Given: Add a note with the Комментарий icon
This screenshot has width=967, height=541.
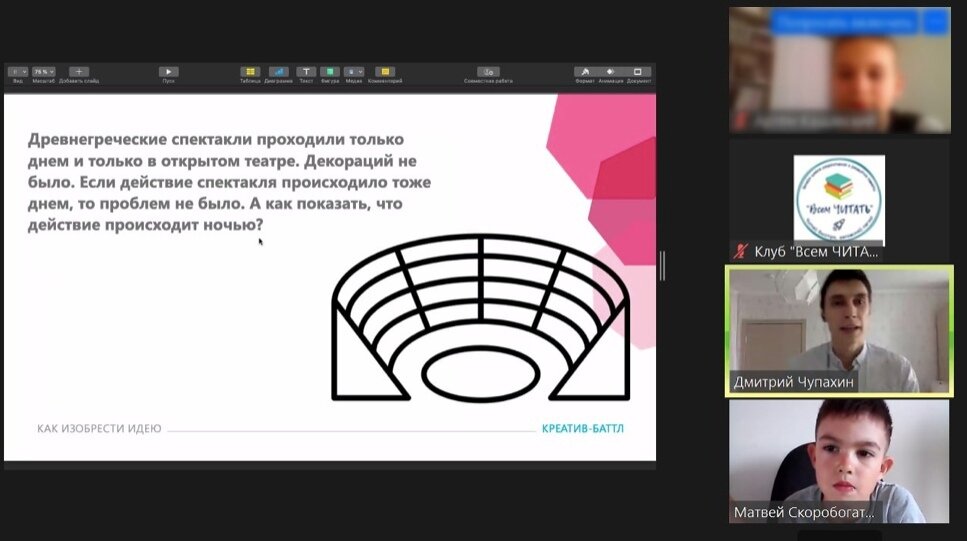Looking at the screenshot, I should coord(385,72).
